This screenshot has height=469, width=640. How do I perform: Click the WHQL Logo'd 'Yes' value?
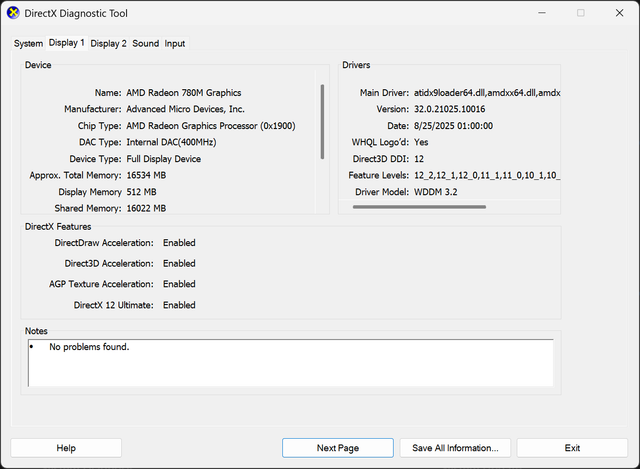[421, 142]
